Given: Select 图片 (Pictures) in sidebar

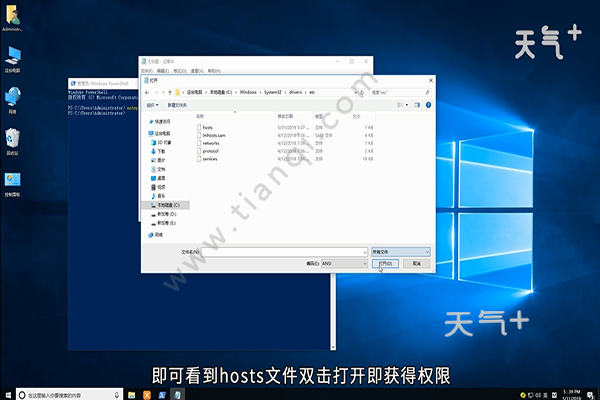Looking at the screenshot, I should click(158, 160).
